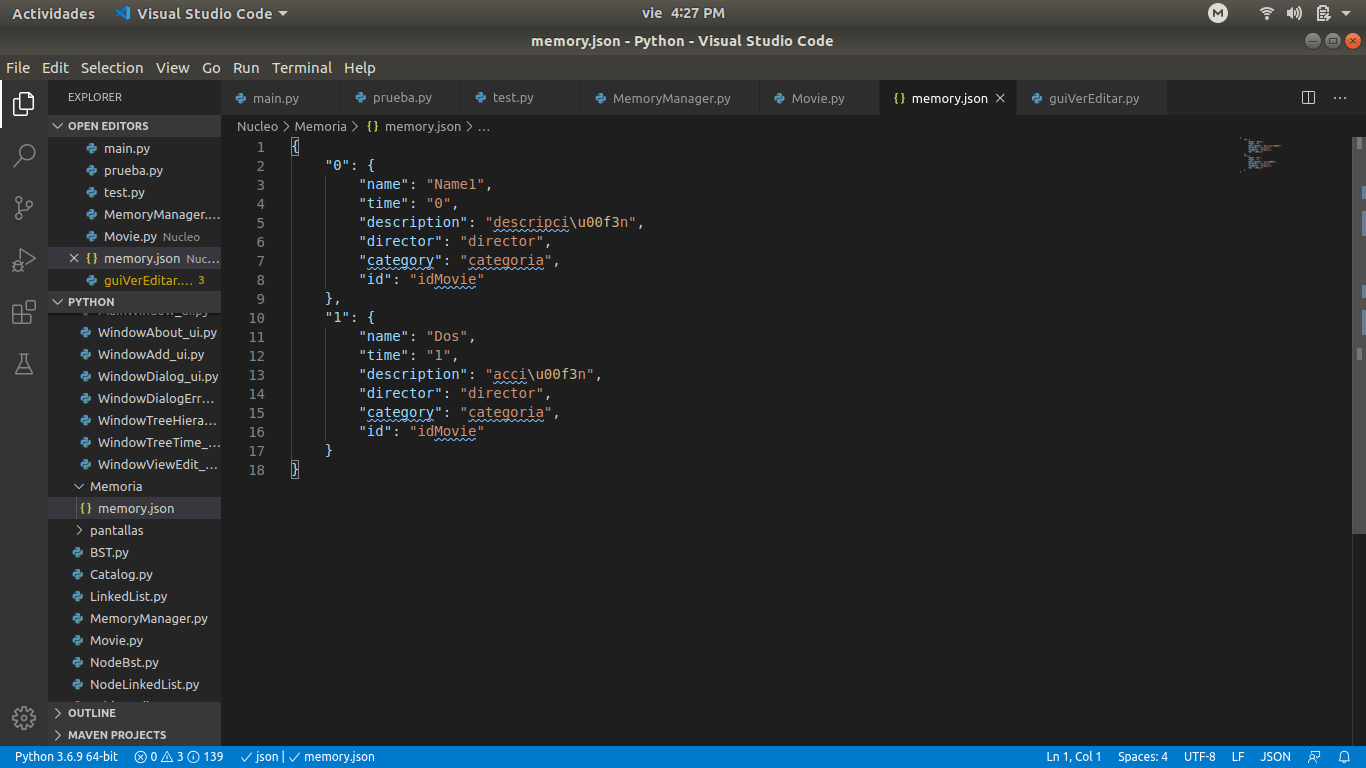Click the Tweet Feedback icon
The width and height of the screenshot is (1366, 768).
(1314, 756)
